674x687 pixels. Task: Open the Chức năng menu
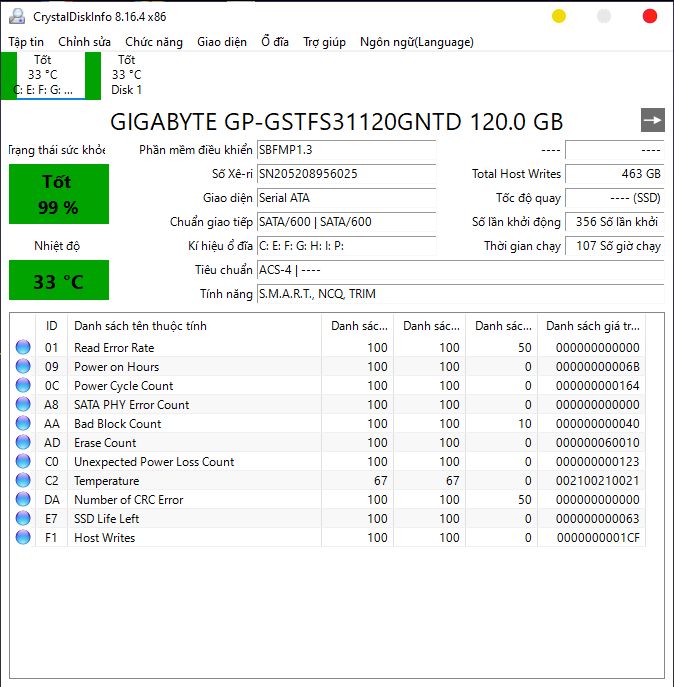[154, 42]
